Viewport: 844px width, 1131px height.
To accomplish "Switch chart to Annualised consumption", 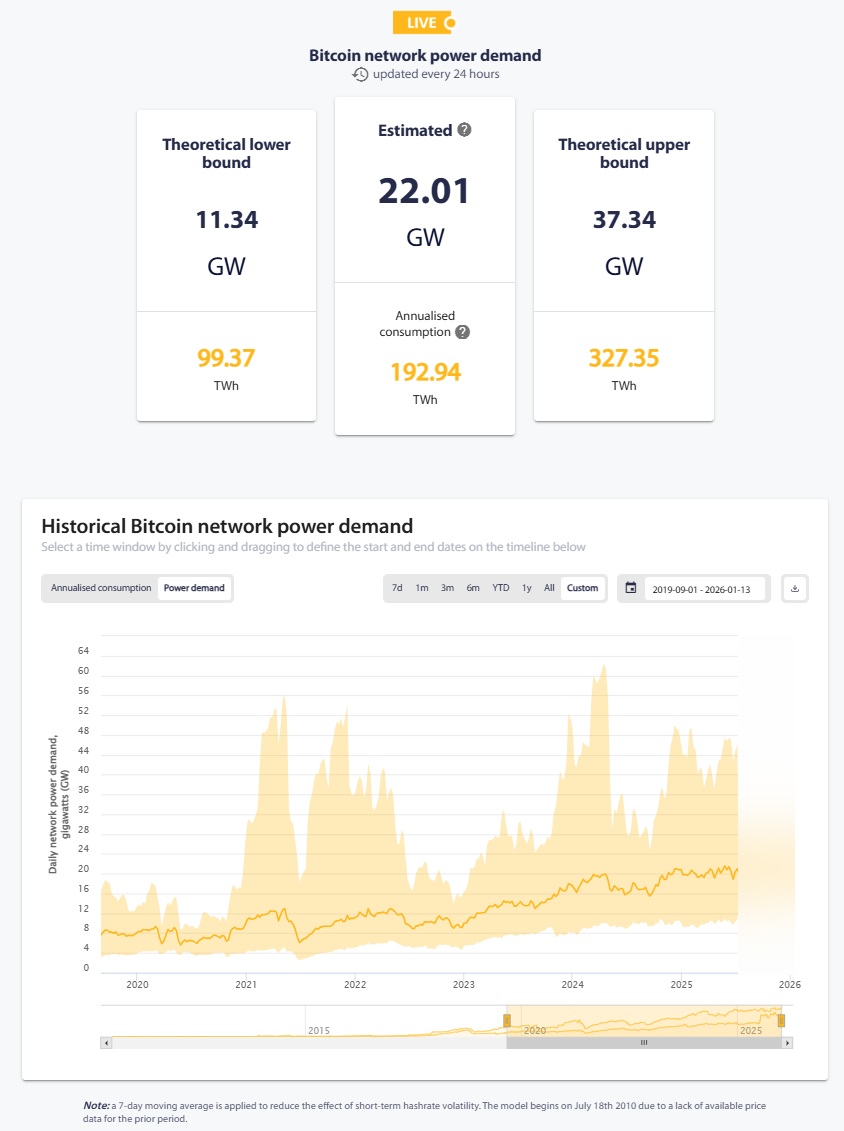I will pyautogui.click(x=101, y=588).
